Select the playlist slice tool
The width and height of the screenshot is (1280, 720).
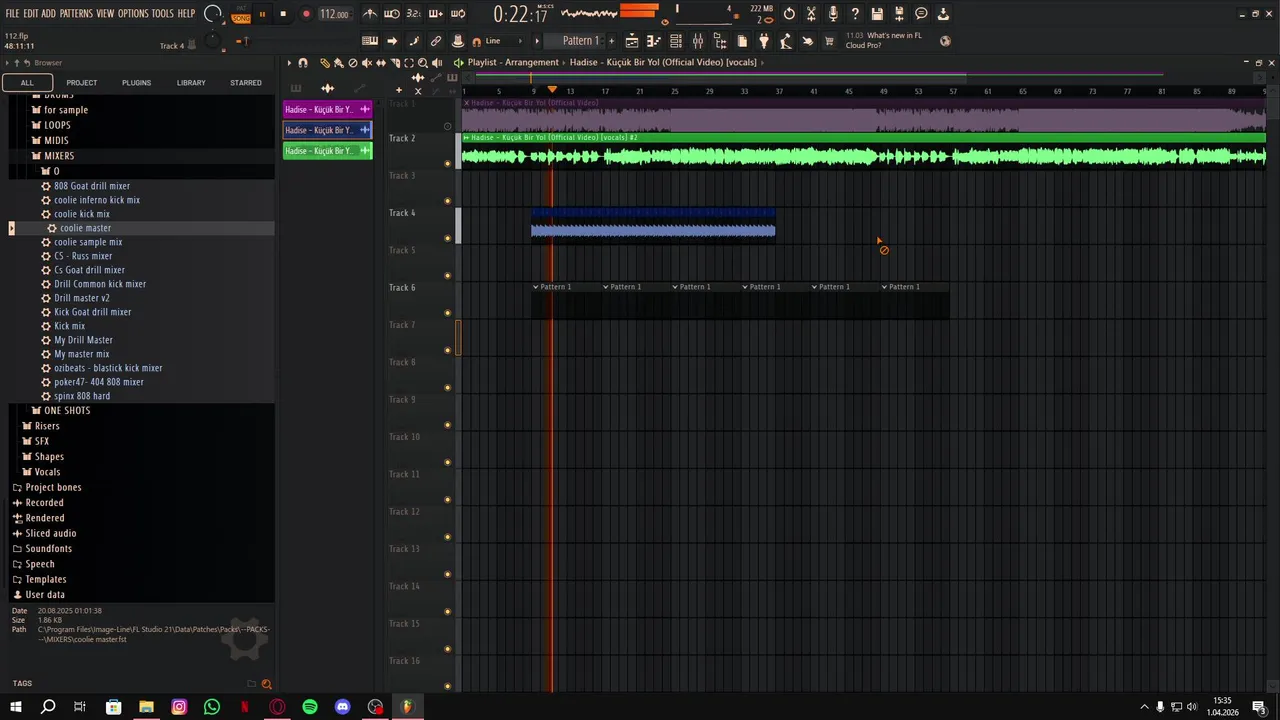(394, 63)
